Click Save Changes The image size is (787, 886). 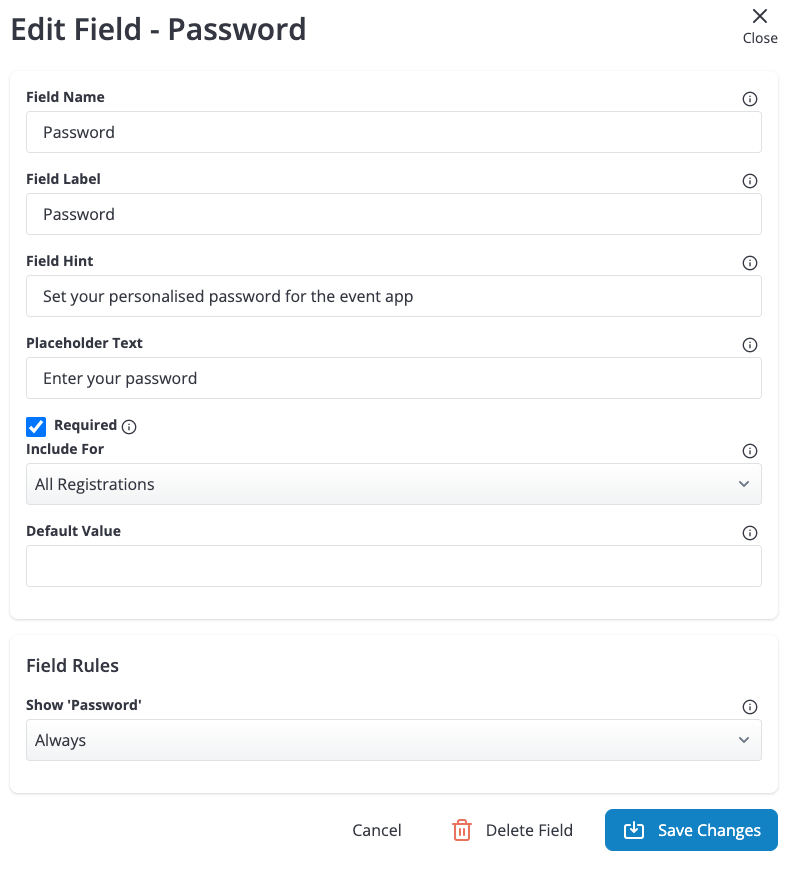tap(691, 830)
